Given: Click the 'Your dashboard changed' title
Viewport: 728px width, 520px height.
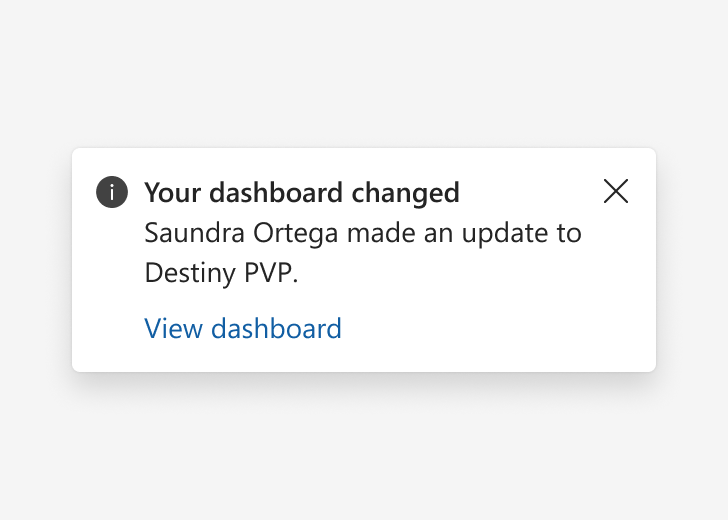Looking at the screenshot, I should tap(302, 192).
